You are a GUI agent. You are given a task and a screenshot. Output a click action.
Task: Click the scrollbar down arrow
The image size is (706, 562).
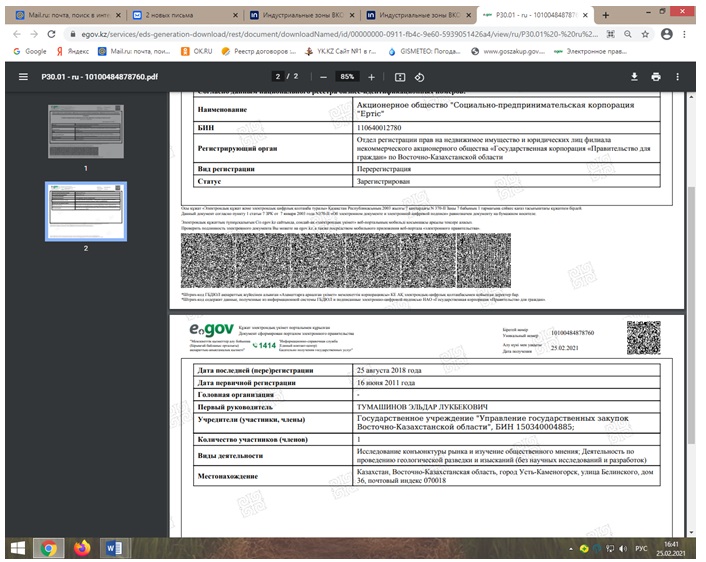coord(691,533)
